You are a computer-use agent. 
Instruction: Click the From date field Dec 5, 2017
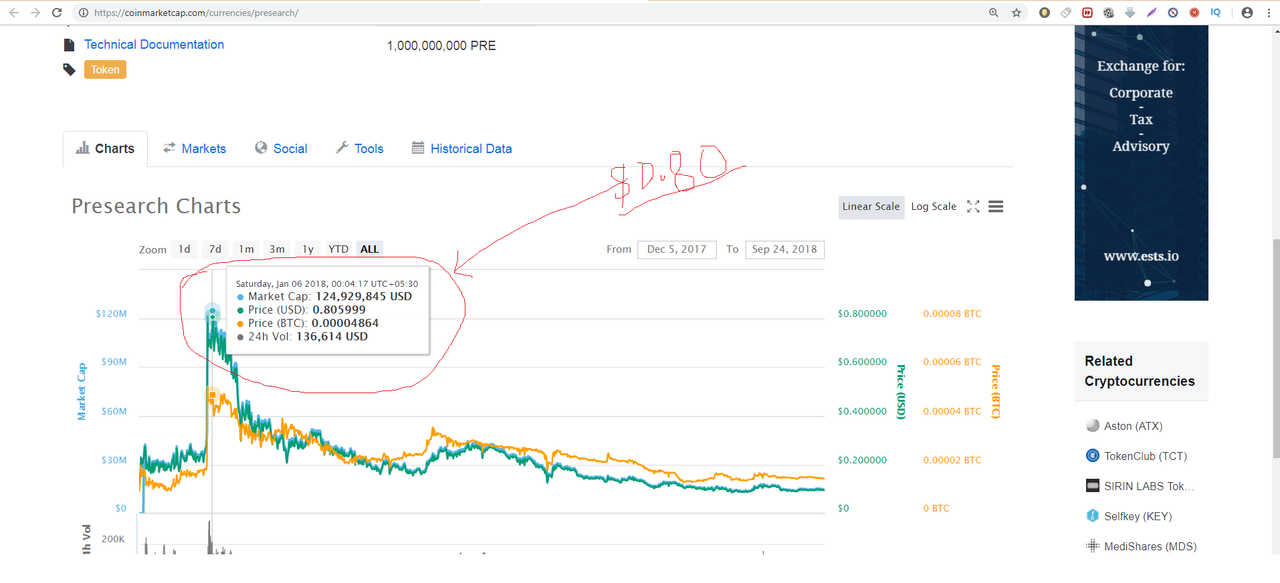677,249
